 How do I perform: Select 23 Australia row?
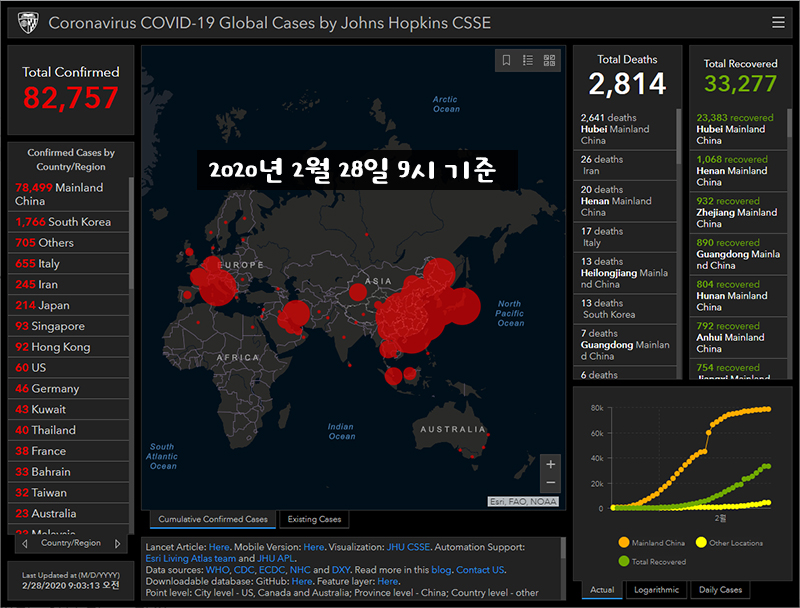(x=68, y=514)
